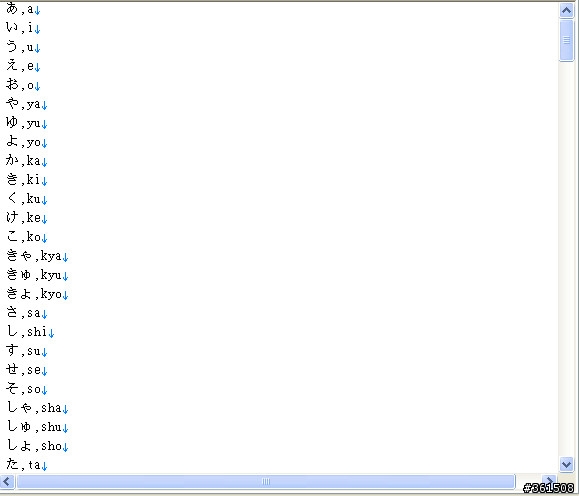579x496 pixels.
Task: Click the line 'か,ka'
Action: (x=27, y=161)
